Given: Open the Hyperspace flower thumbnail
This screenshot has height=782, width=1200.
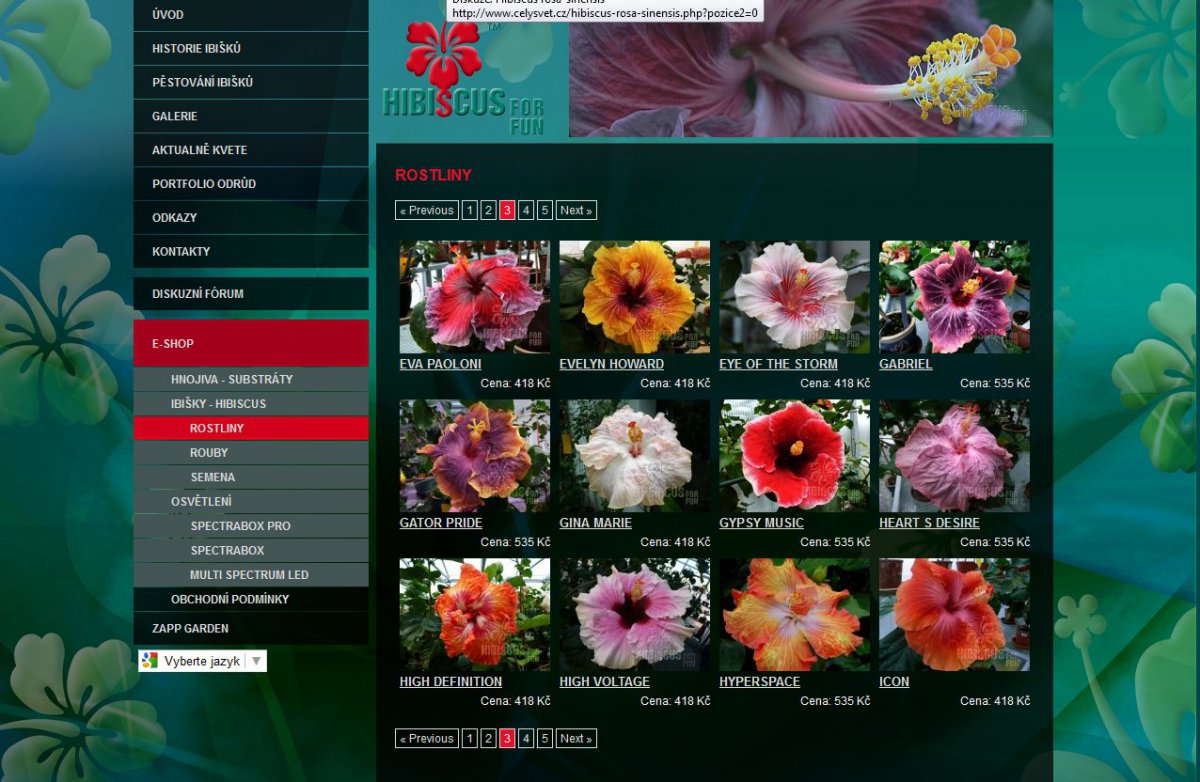Looking at the screenshot, I should point(795,614).
